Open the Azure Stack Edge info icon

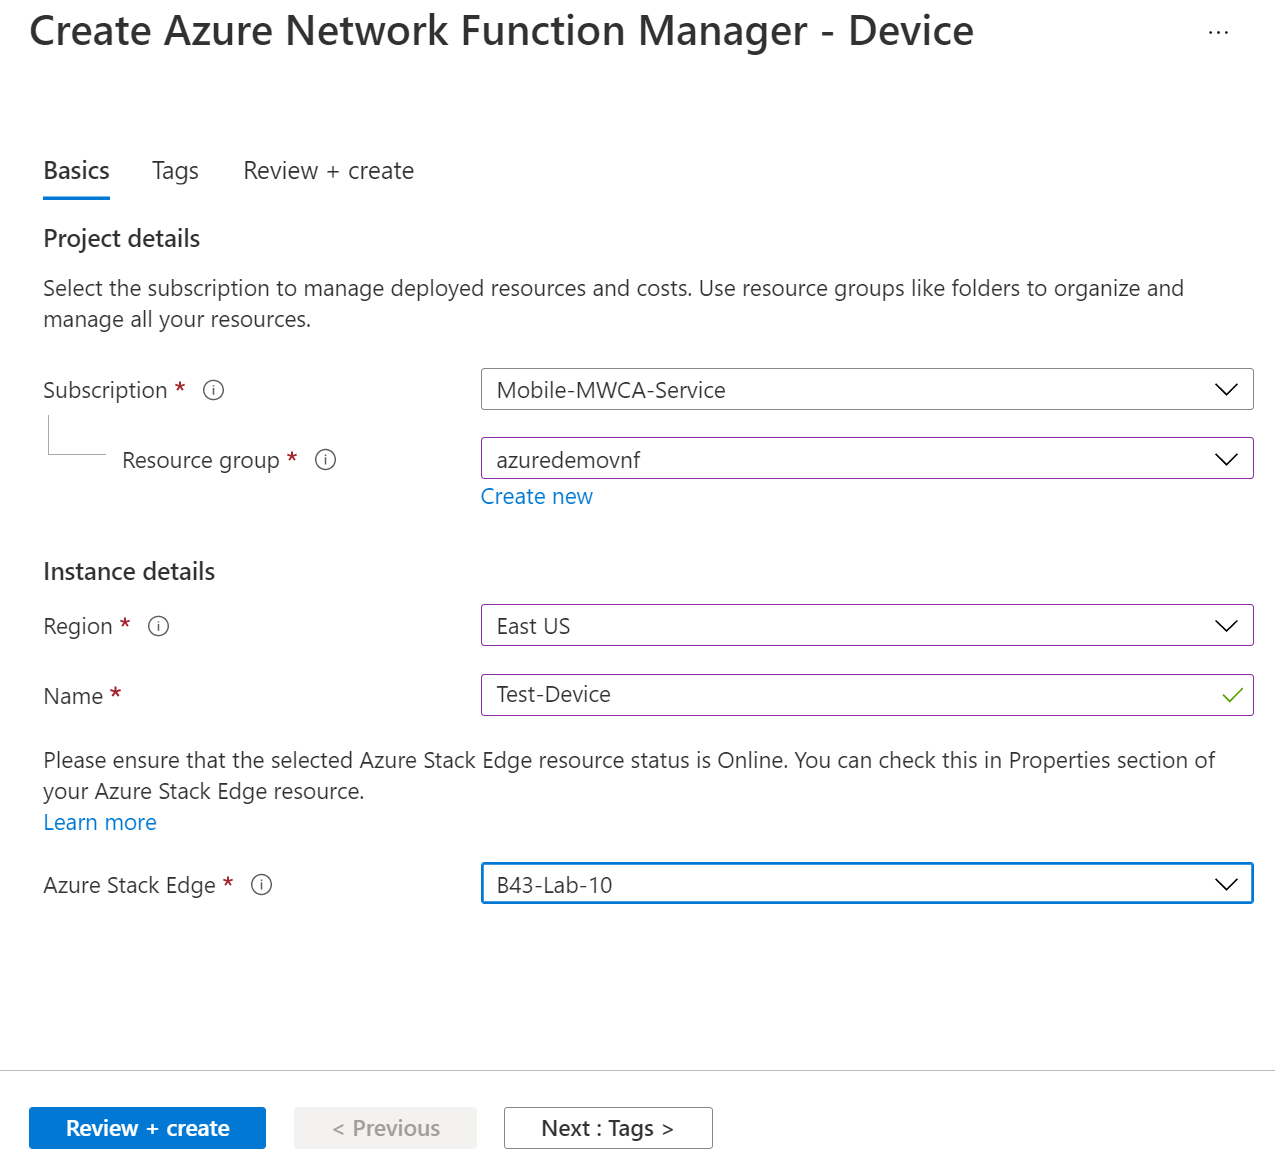tap(261, 885)
